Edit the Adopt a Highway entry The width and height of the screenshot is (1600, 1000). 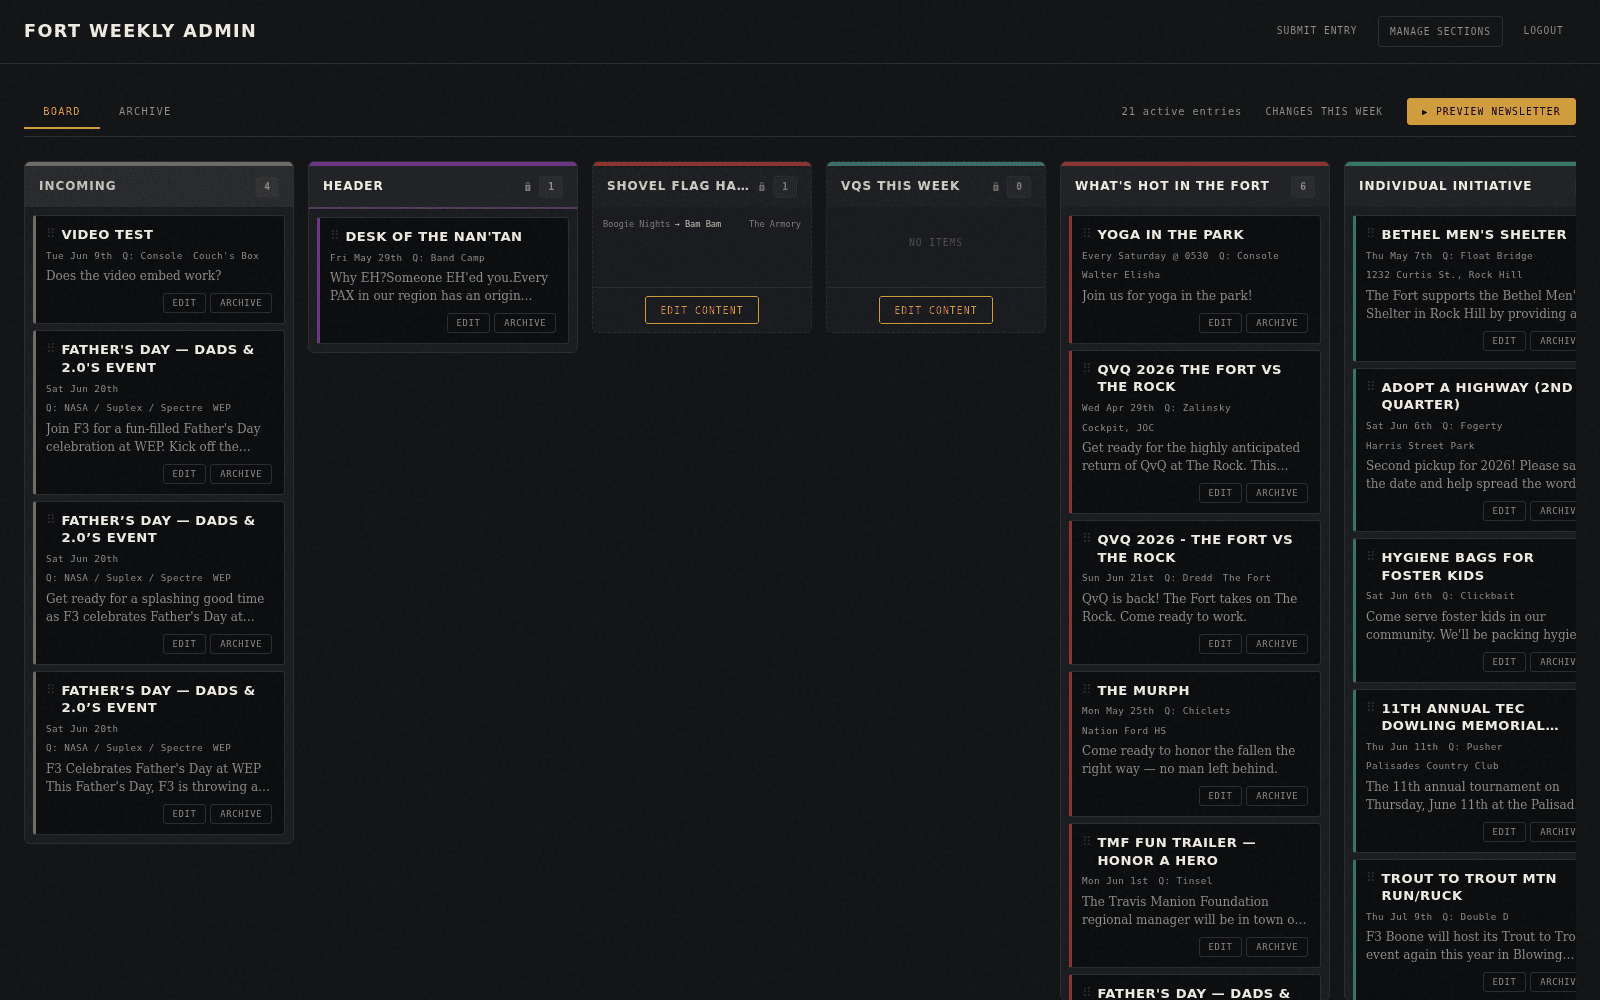[x=1504, y=511]
